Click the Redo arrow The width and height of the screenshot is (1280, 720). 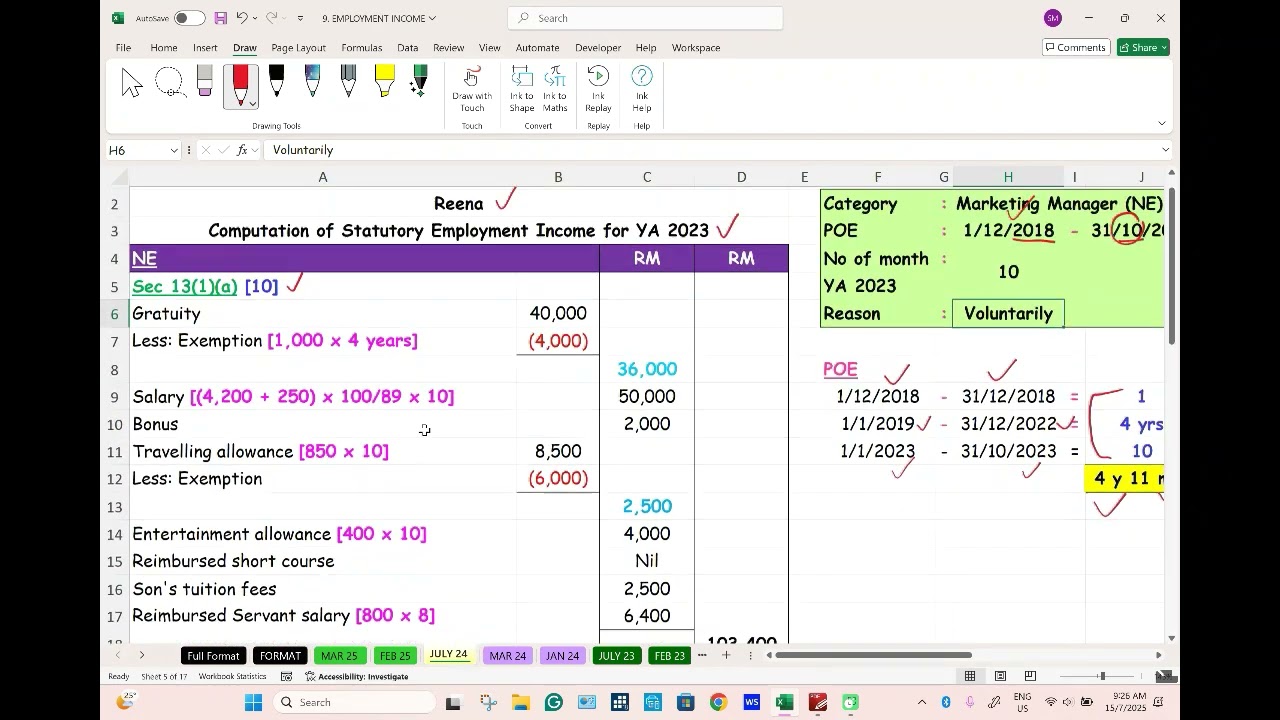click(x=273, y=18)
